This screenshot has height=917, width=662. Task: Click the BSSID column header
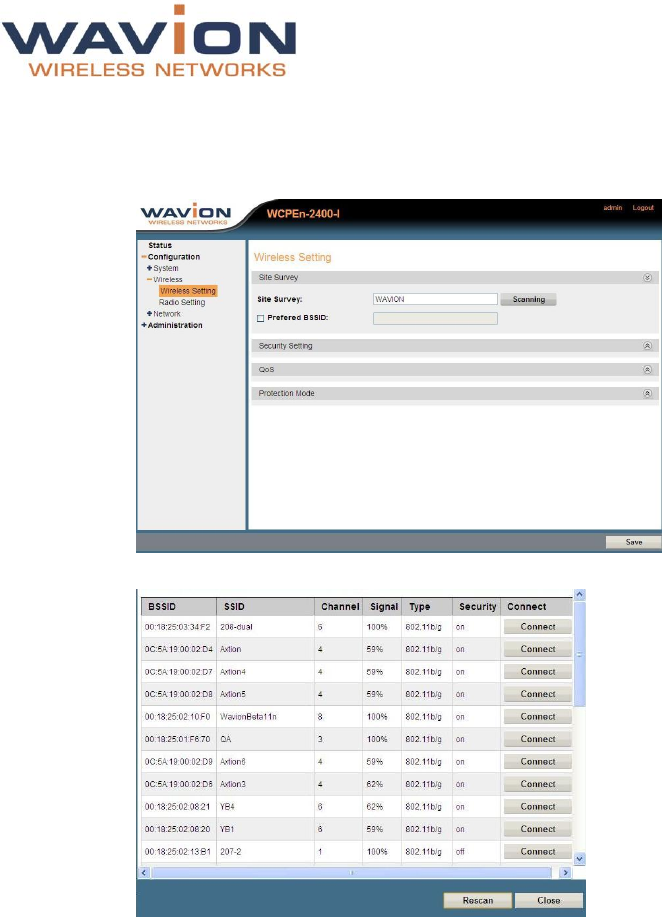coord(179,607)
